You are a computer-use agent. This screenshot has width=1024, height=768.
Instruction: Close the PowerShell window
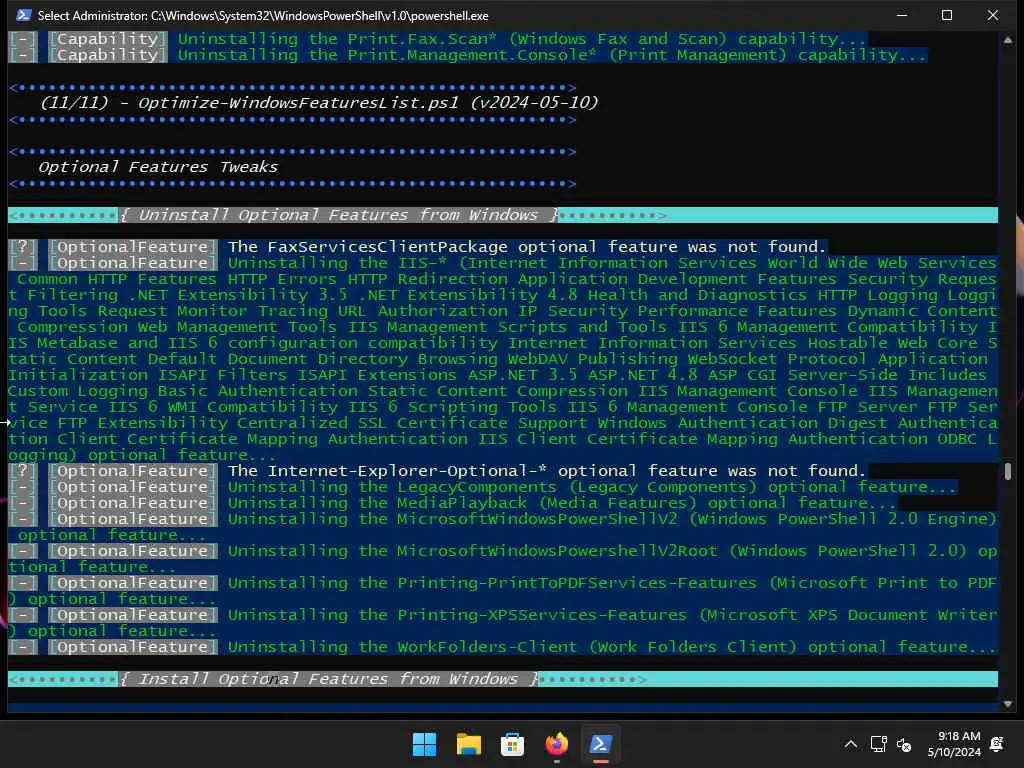(x=993, y=15)
